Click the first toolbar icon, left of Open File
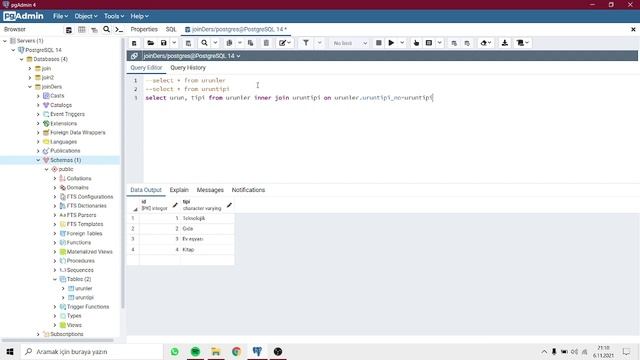The height and width of the screenshot is (360, 640). [x=134, y=43]
